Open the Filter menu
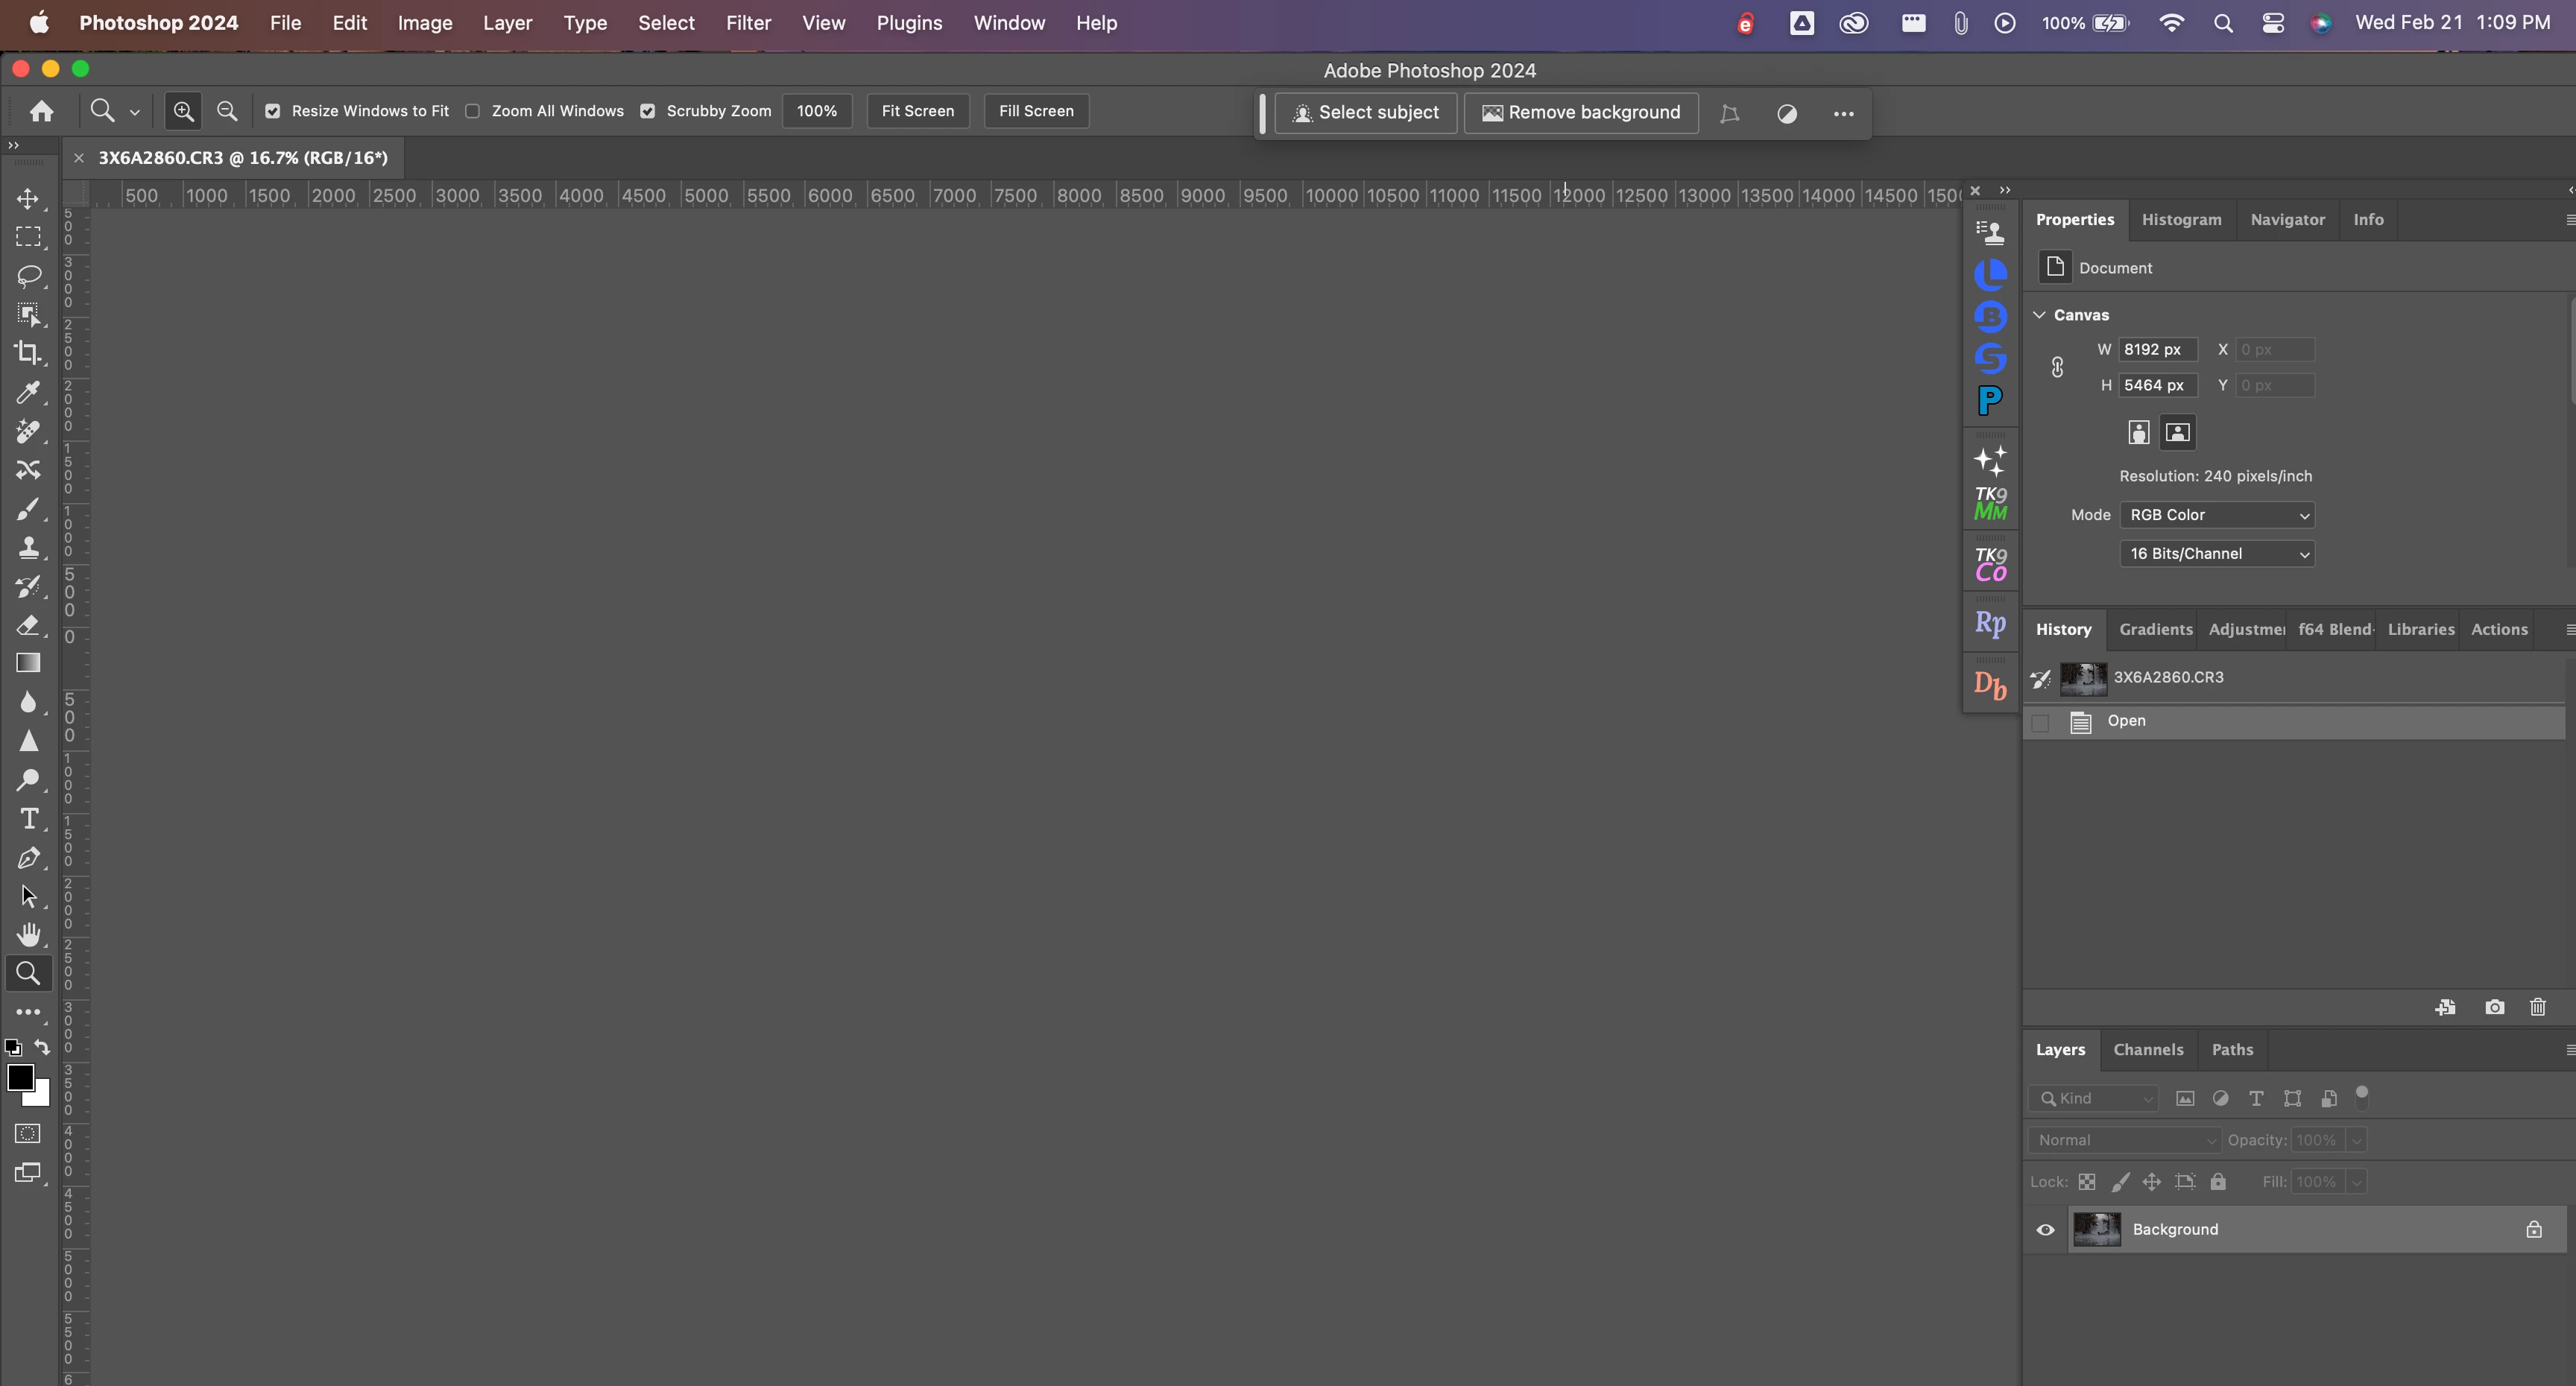 coord(748,23)
